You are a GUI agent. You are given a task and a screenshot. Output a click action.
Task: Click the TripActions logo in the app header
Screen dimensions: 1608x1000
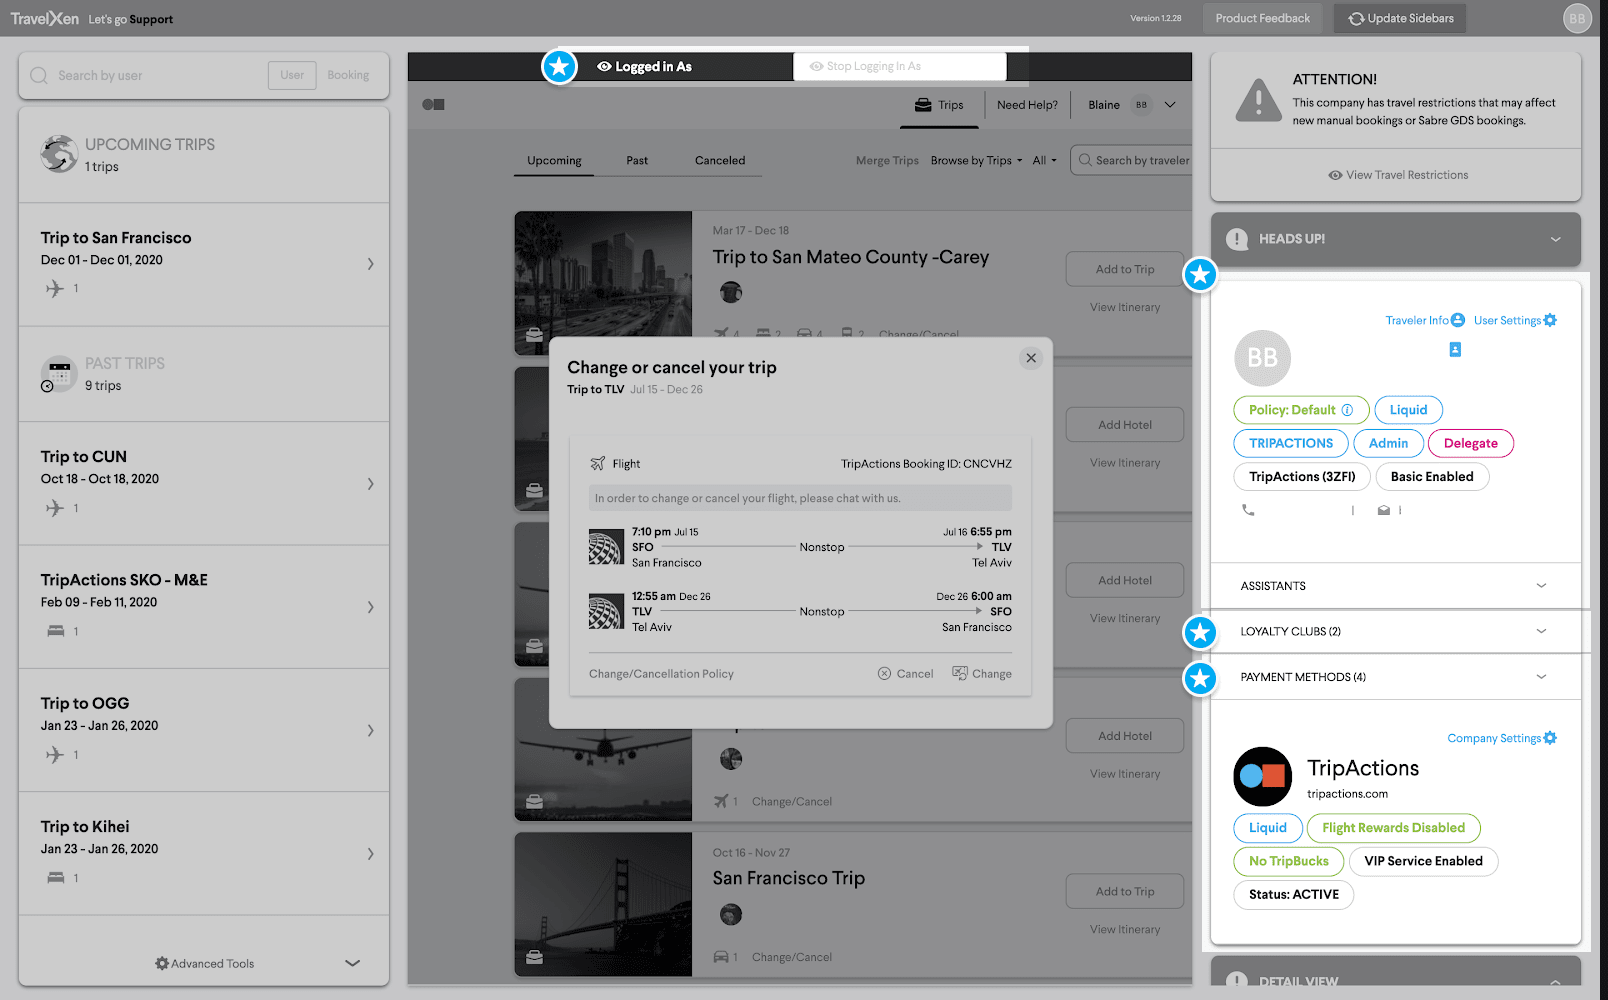click(x=433, y=104)
